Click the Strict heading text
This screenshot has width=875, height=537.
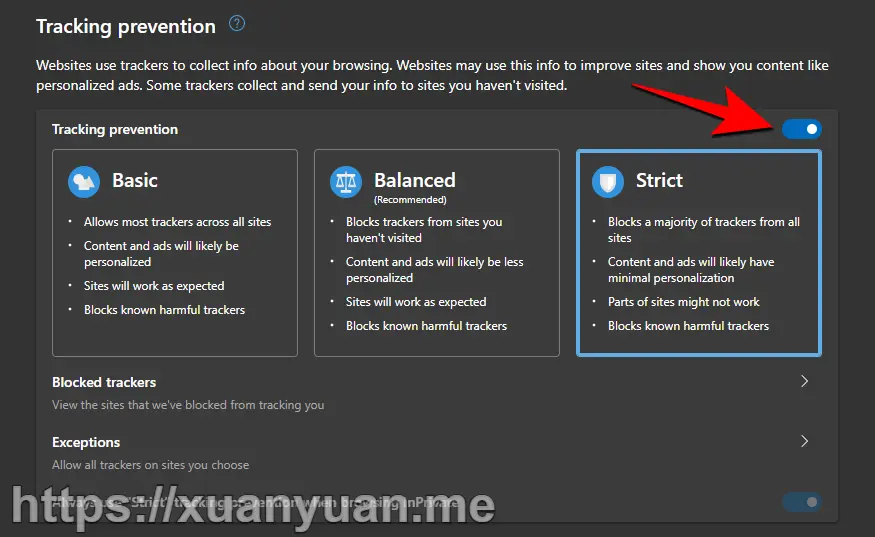coord(659,180)
